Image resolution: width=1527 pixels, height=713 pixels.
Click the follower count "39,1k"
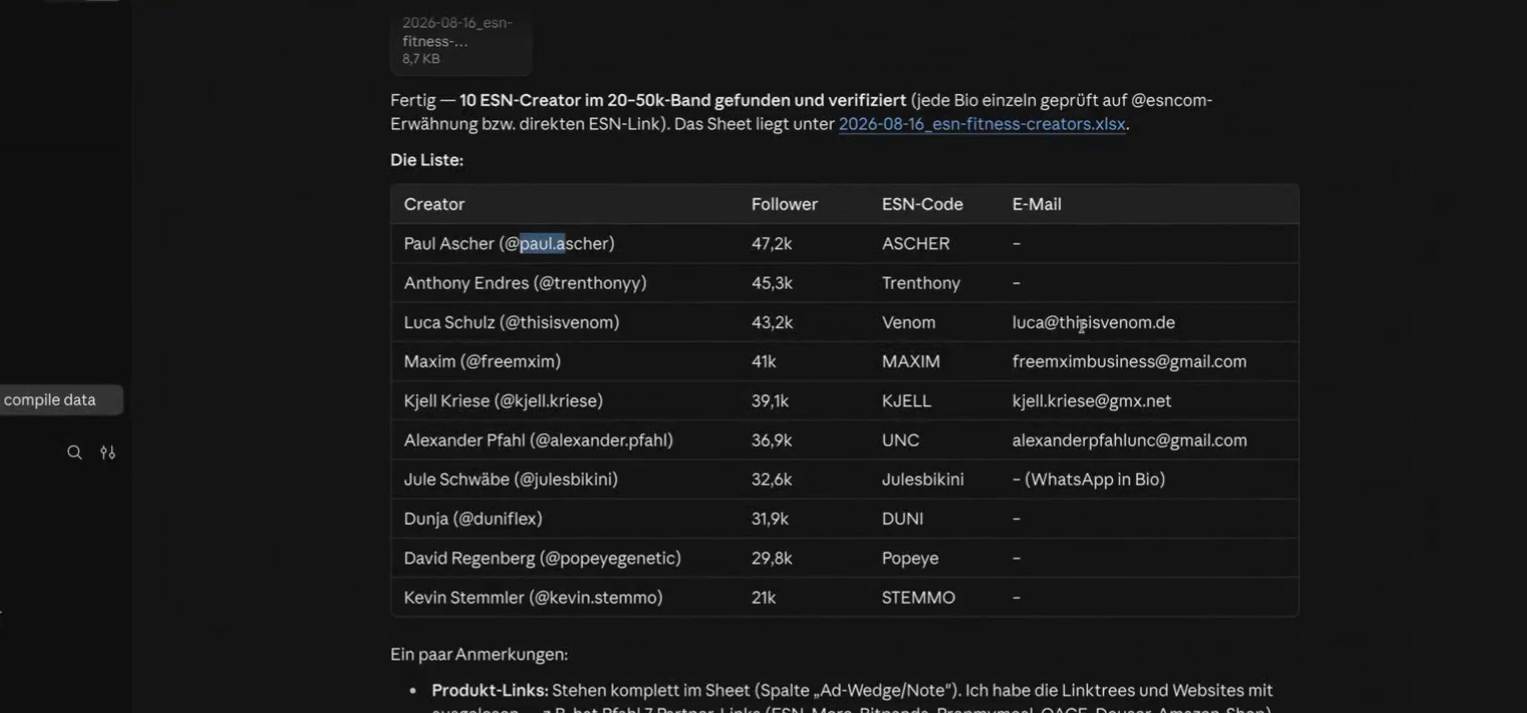click(770, 401)
